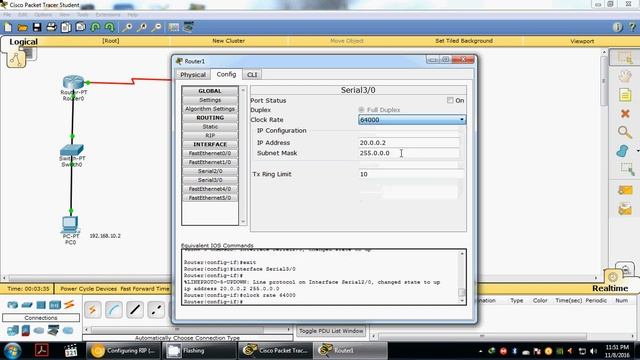Open file using the folder icon
The width and height of the screenshot is (640, 360).
tap(22, 27)
